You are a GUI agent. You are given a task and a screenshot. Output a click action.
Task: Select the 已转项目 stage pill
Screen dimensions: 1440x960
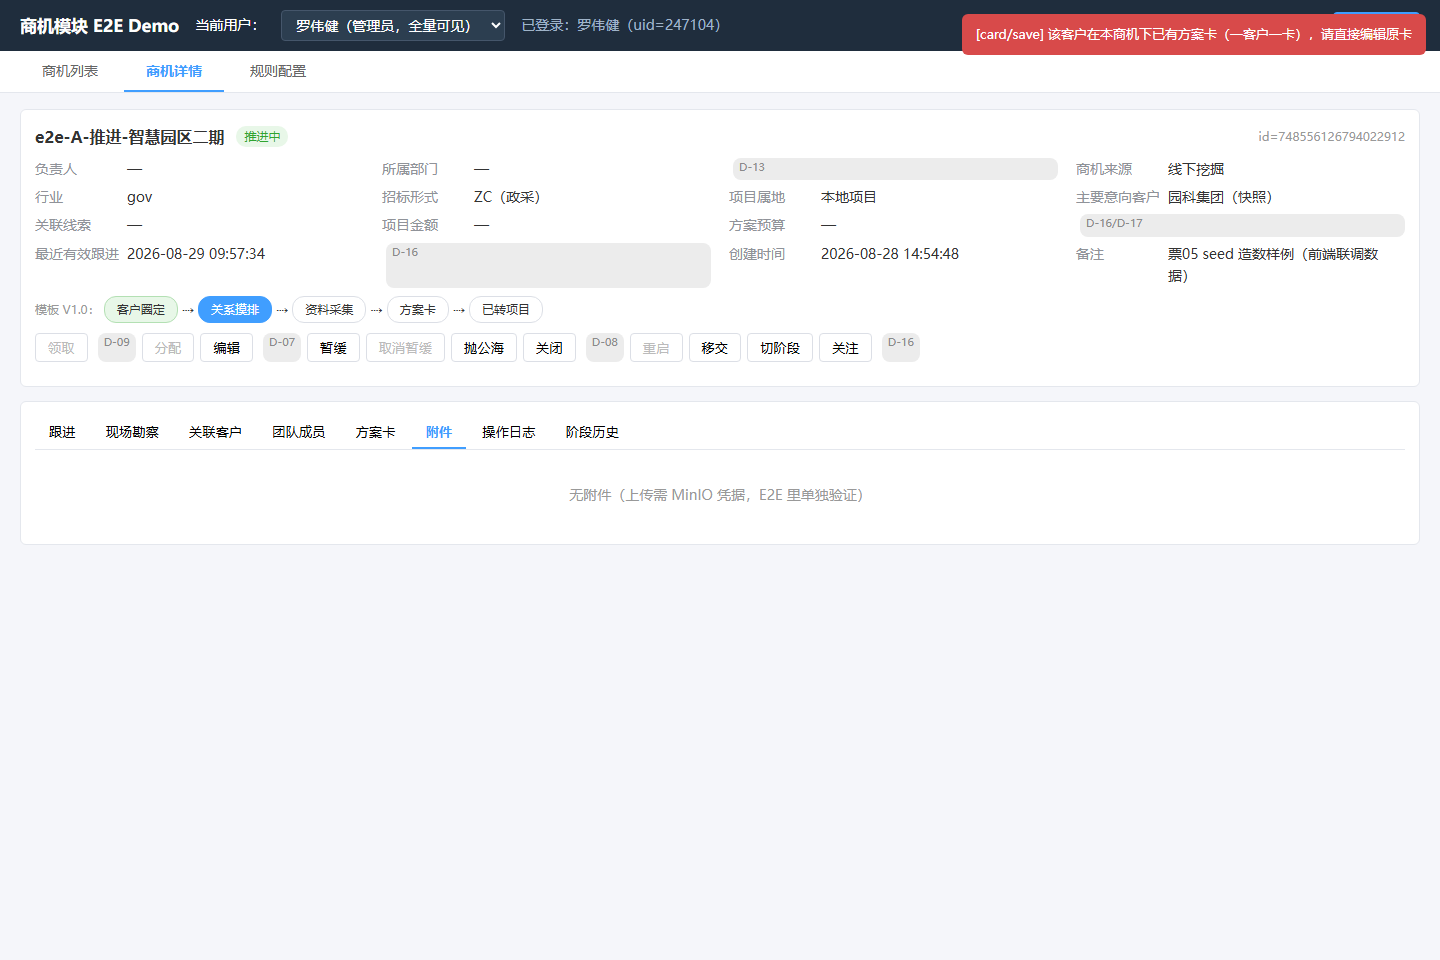pos(506,310)
